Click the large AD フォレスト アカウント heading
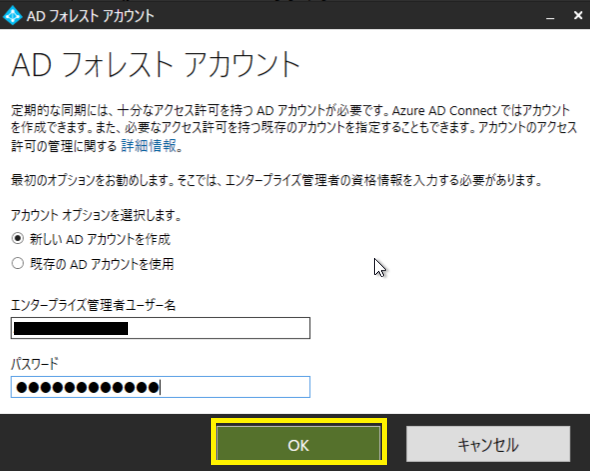This screenshot has width=590, height=471. pyautogui.click(x=156, y=65)
